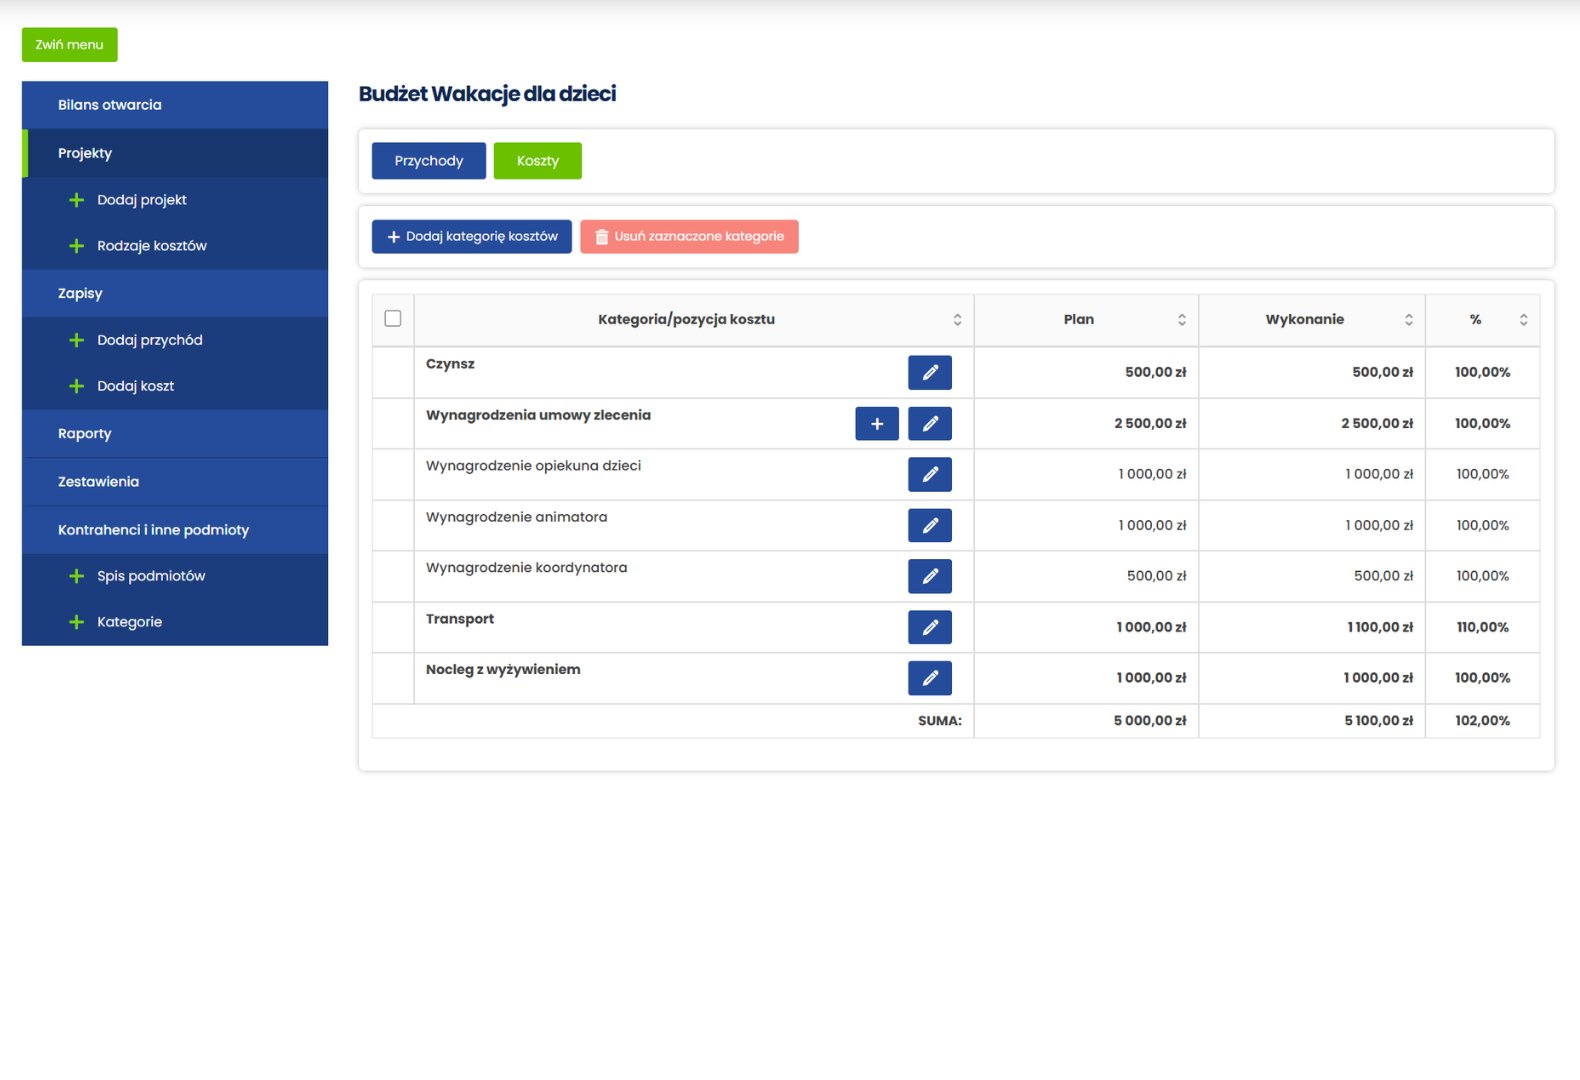Image resolution: width=1580 pixels, height=1080 pixels.
Task: Sort table by Wykonanie column arrows
Action: click(x=1408, y=320)
